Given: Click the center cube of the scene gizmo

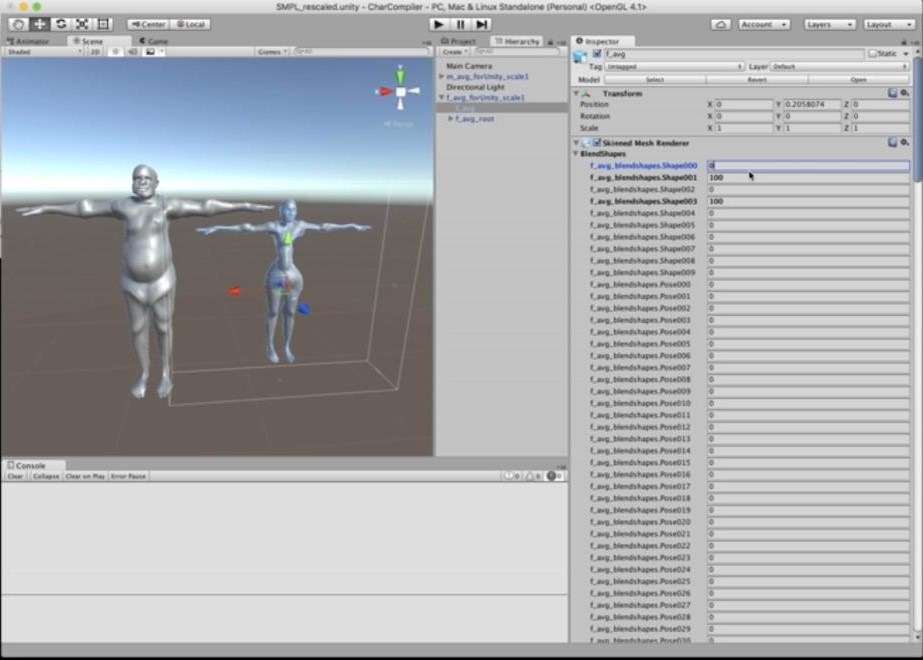Looking at the screenshot, I should tap(401, 92).
